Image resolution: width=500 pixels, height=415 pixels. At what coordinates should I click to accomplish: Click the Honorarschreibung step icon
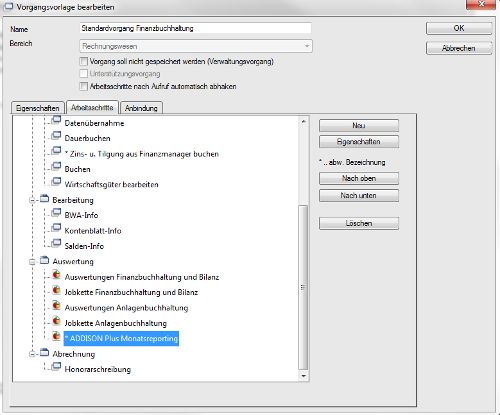(56, 367)
